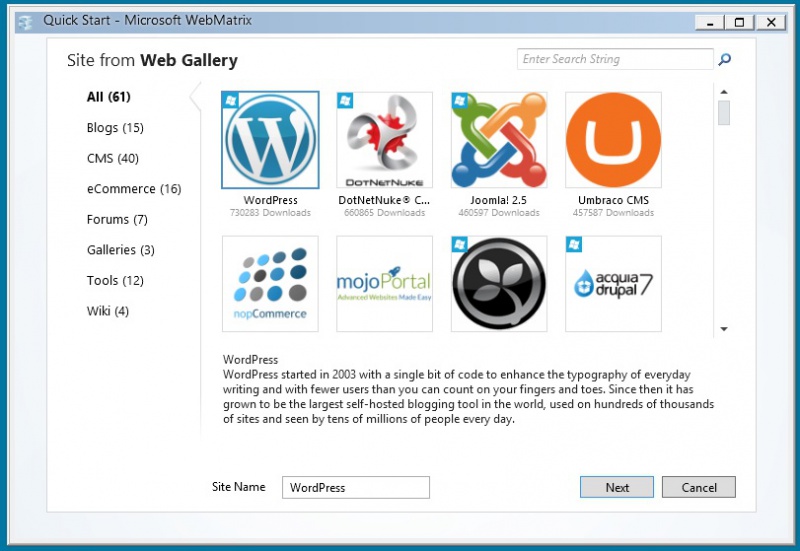
Task: Focus the Site Name text box
Action: coord(355,487)
